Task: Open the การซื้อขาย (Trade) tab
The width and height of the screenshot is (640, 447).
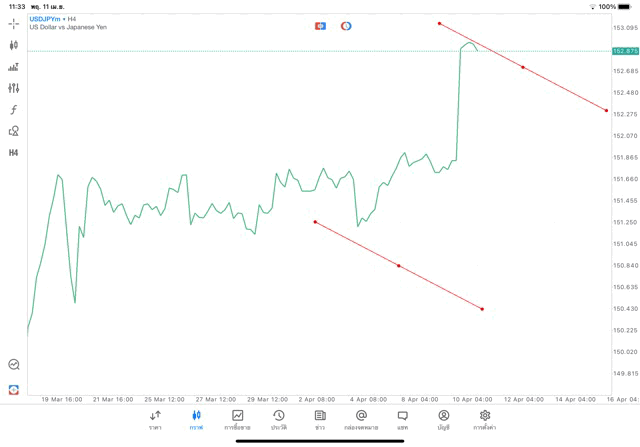Action: pyautogui.click(x=237, y=420)
